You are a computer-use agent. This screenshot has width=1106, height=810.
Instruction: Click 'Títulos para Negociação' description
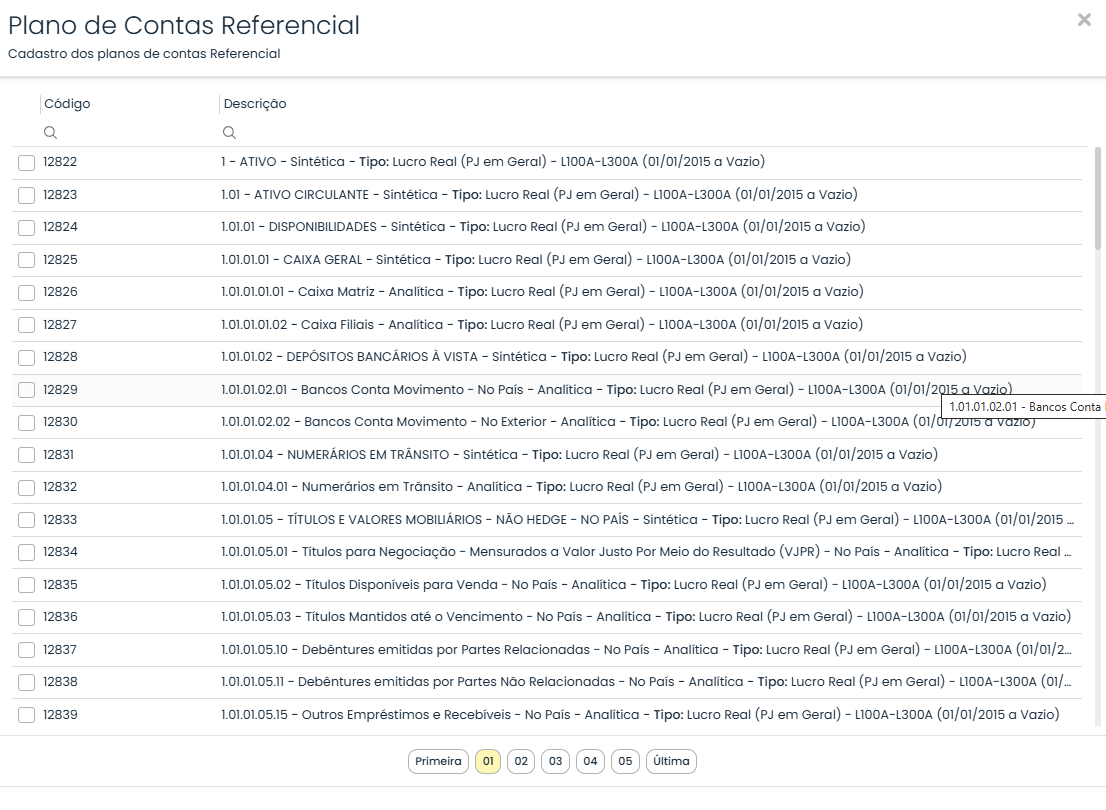[646, 551]
